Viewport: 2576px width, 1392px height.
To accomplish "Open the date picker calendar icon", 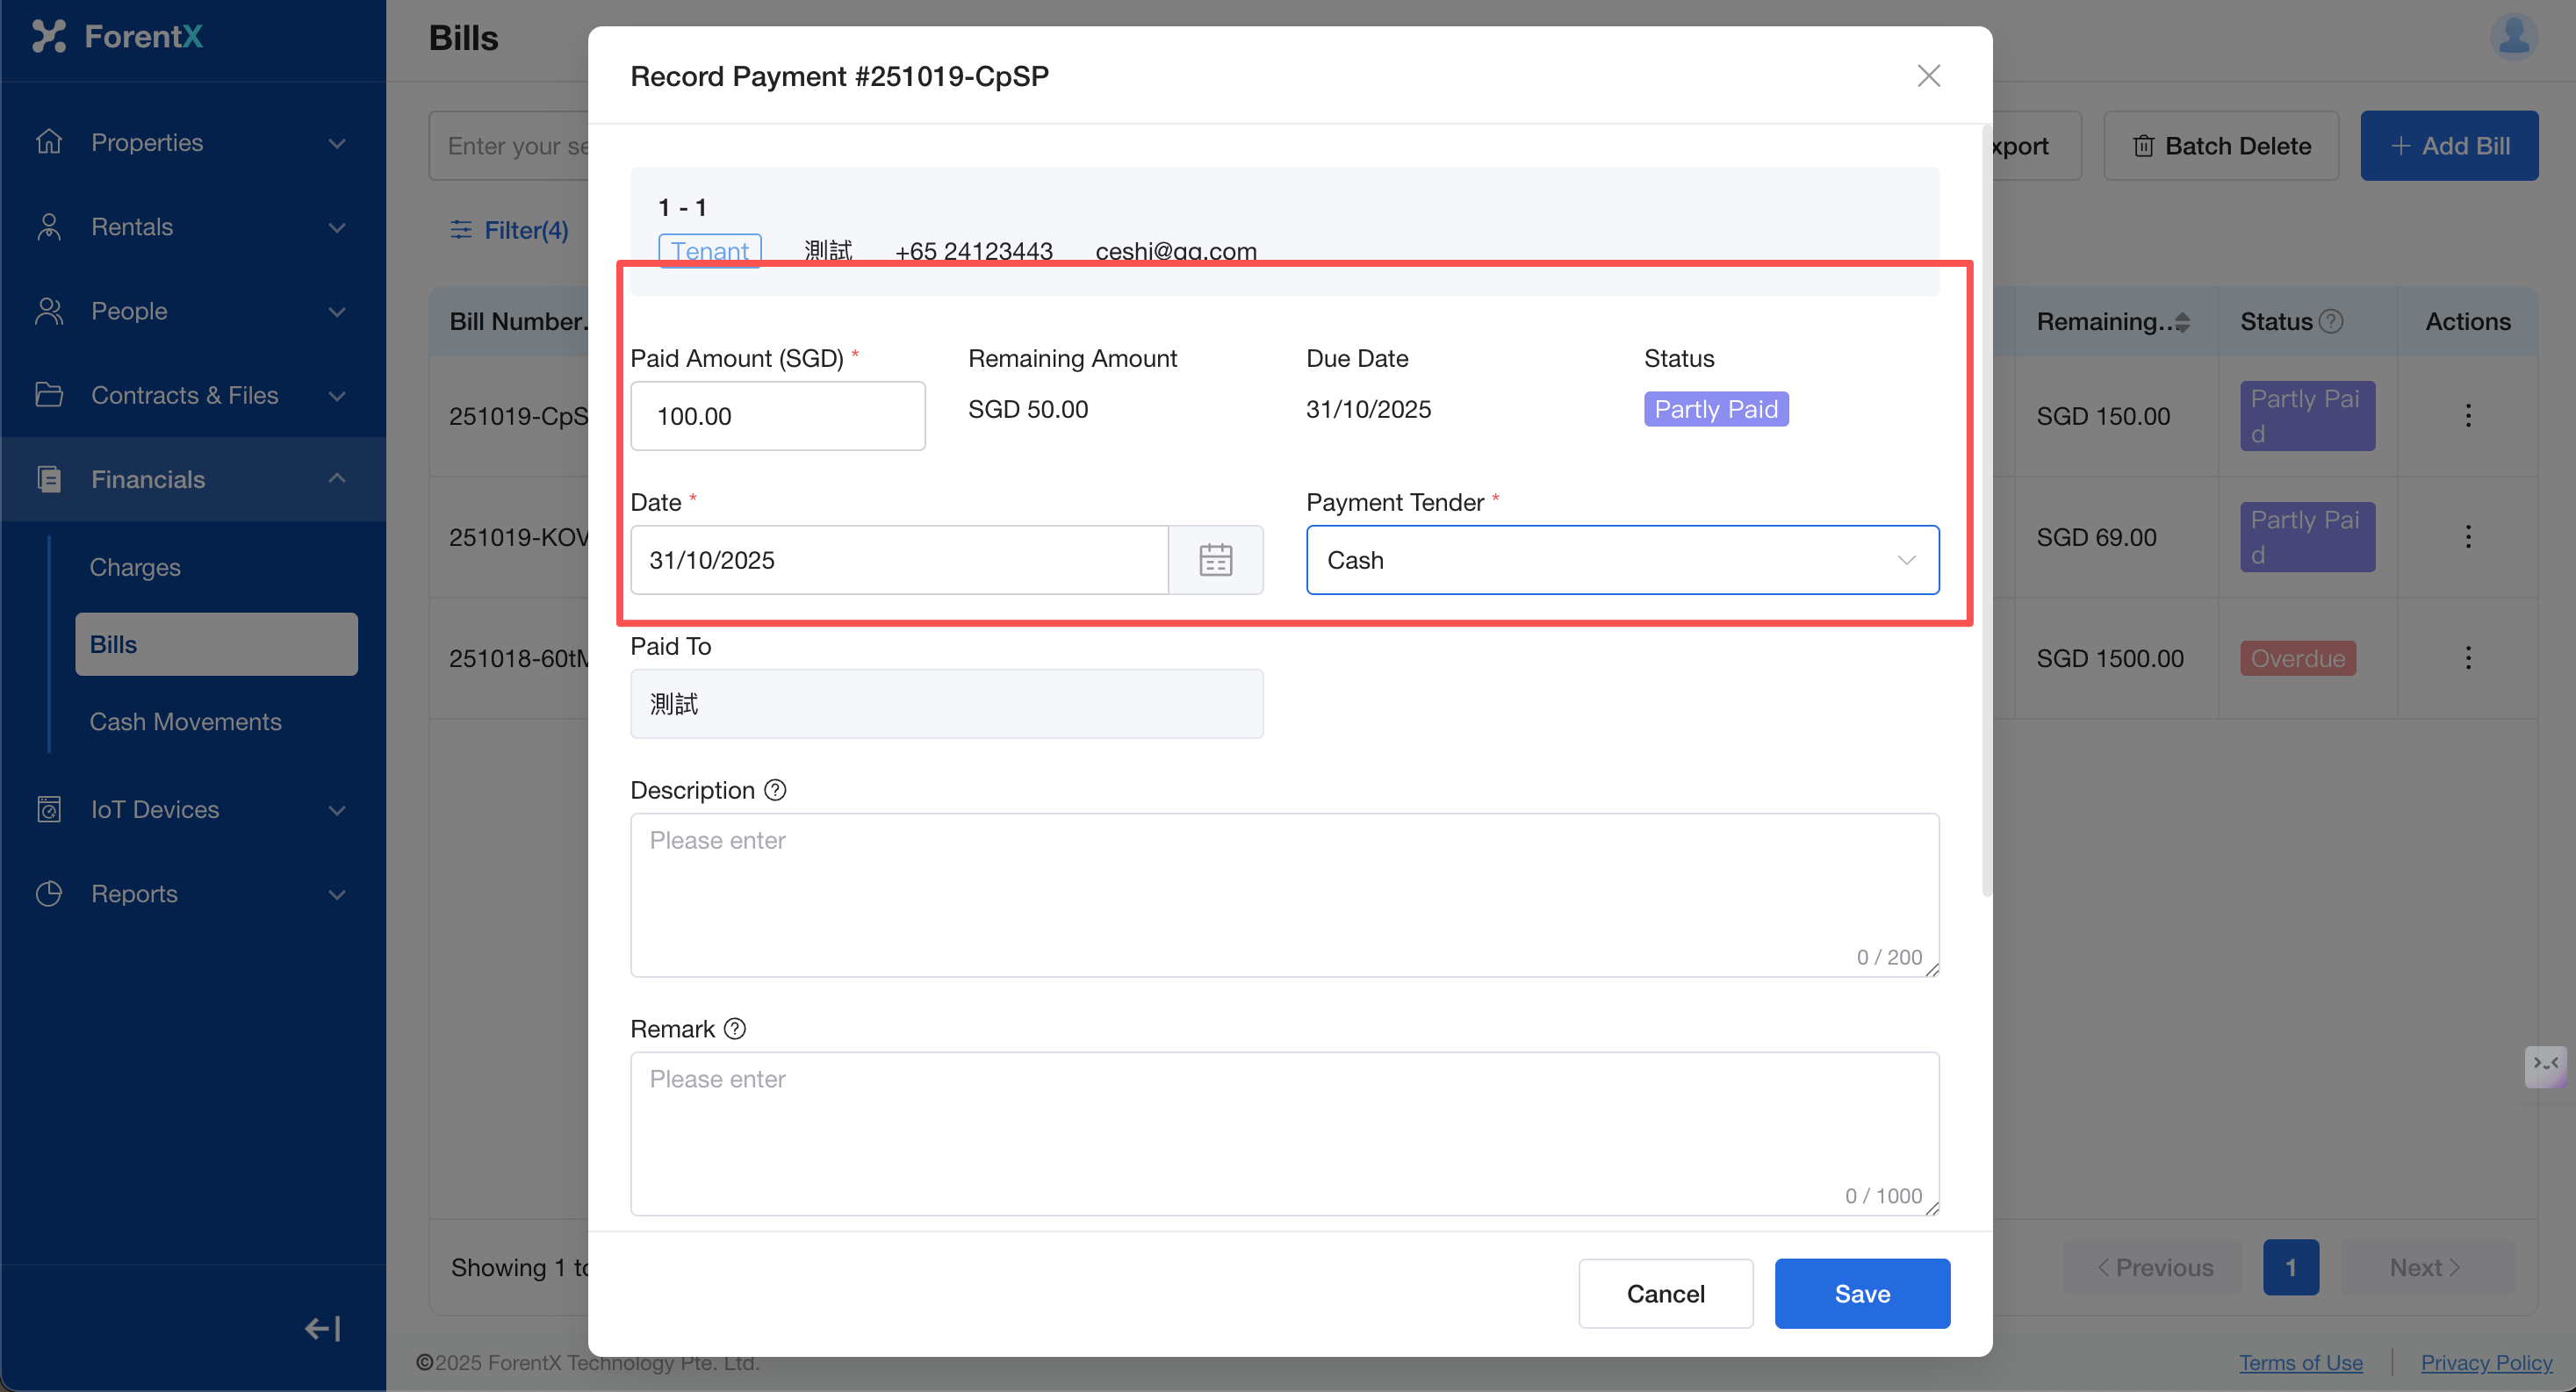I will [x=1215, y=560].
